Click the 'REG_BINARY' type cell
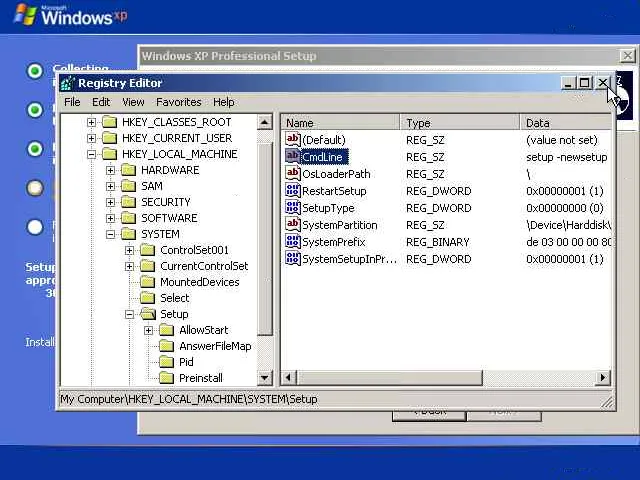Viewport: 640px width, 480px height. 438,242
